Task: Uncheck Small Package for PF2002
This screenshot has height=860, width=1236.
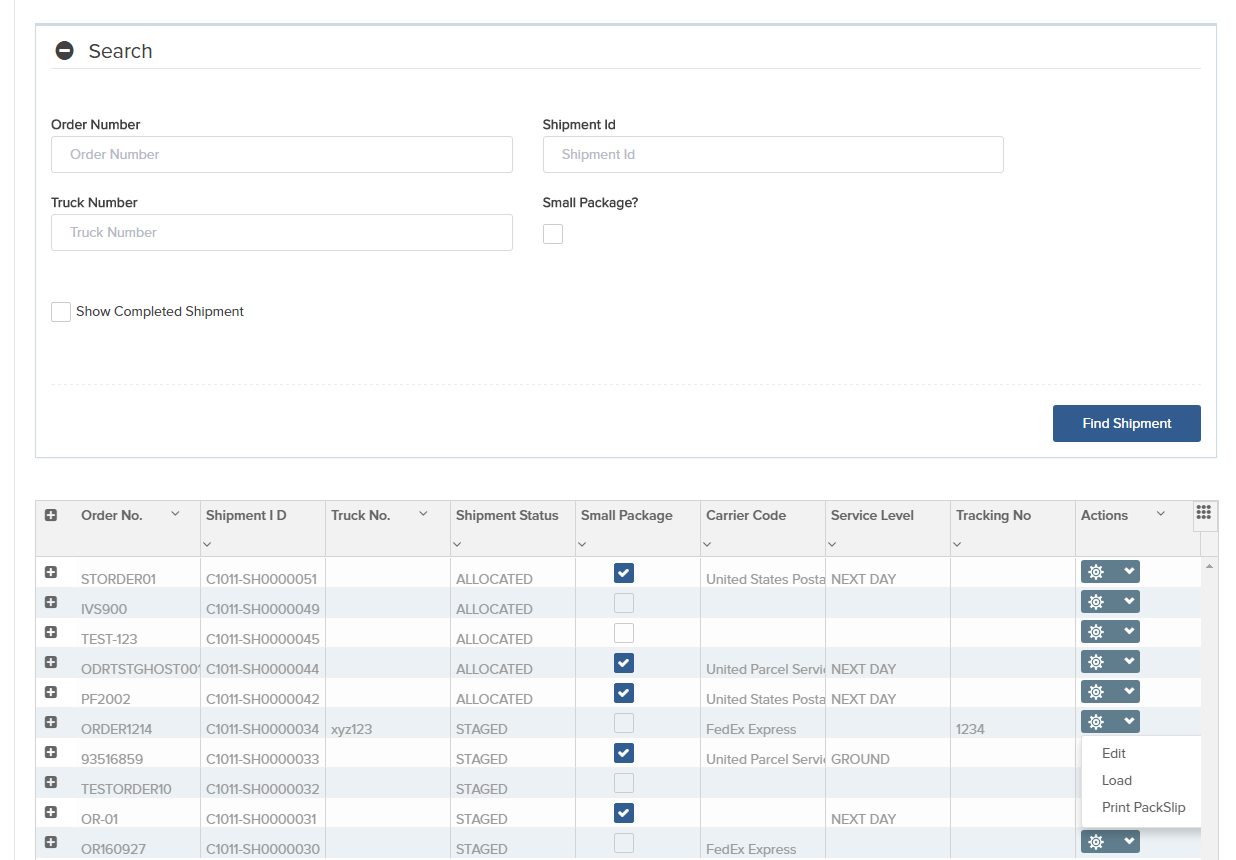Action: click(624, 693)
